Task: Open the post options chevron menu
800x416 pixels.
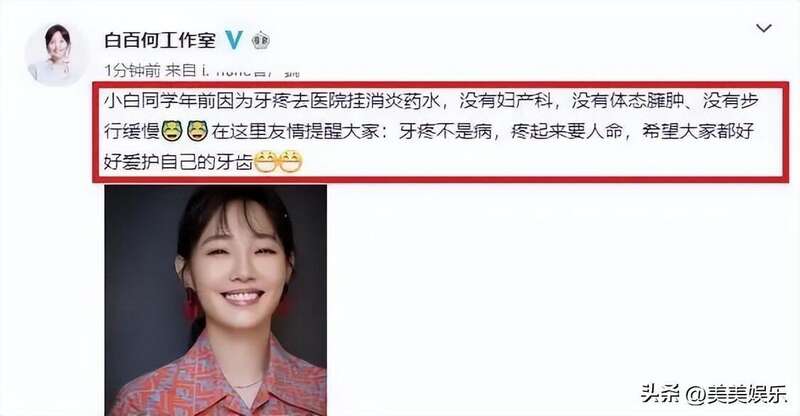Action: [763, 28]
